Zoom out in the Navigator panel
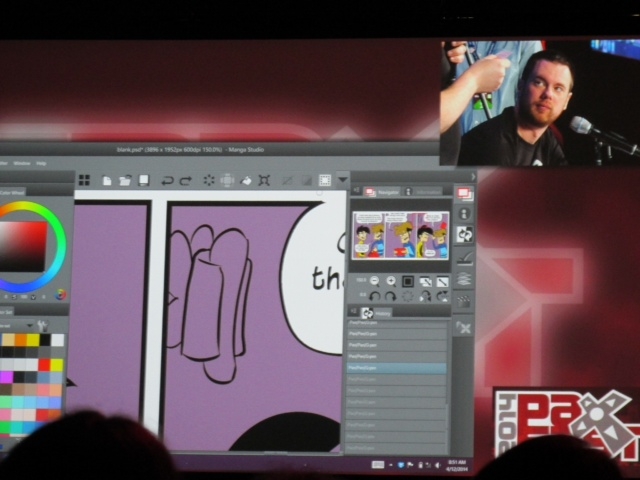Image resolution: width=640 pixels, height=480 pixels. pyautogui.click(x=374, y=281)
